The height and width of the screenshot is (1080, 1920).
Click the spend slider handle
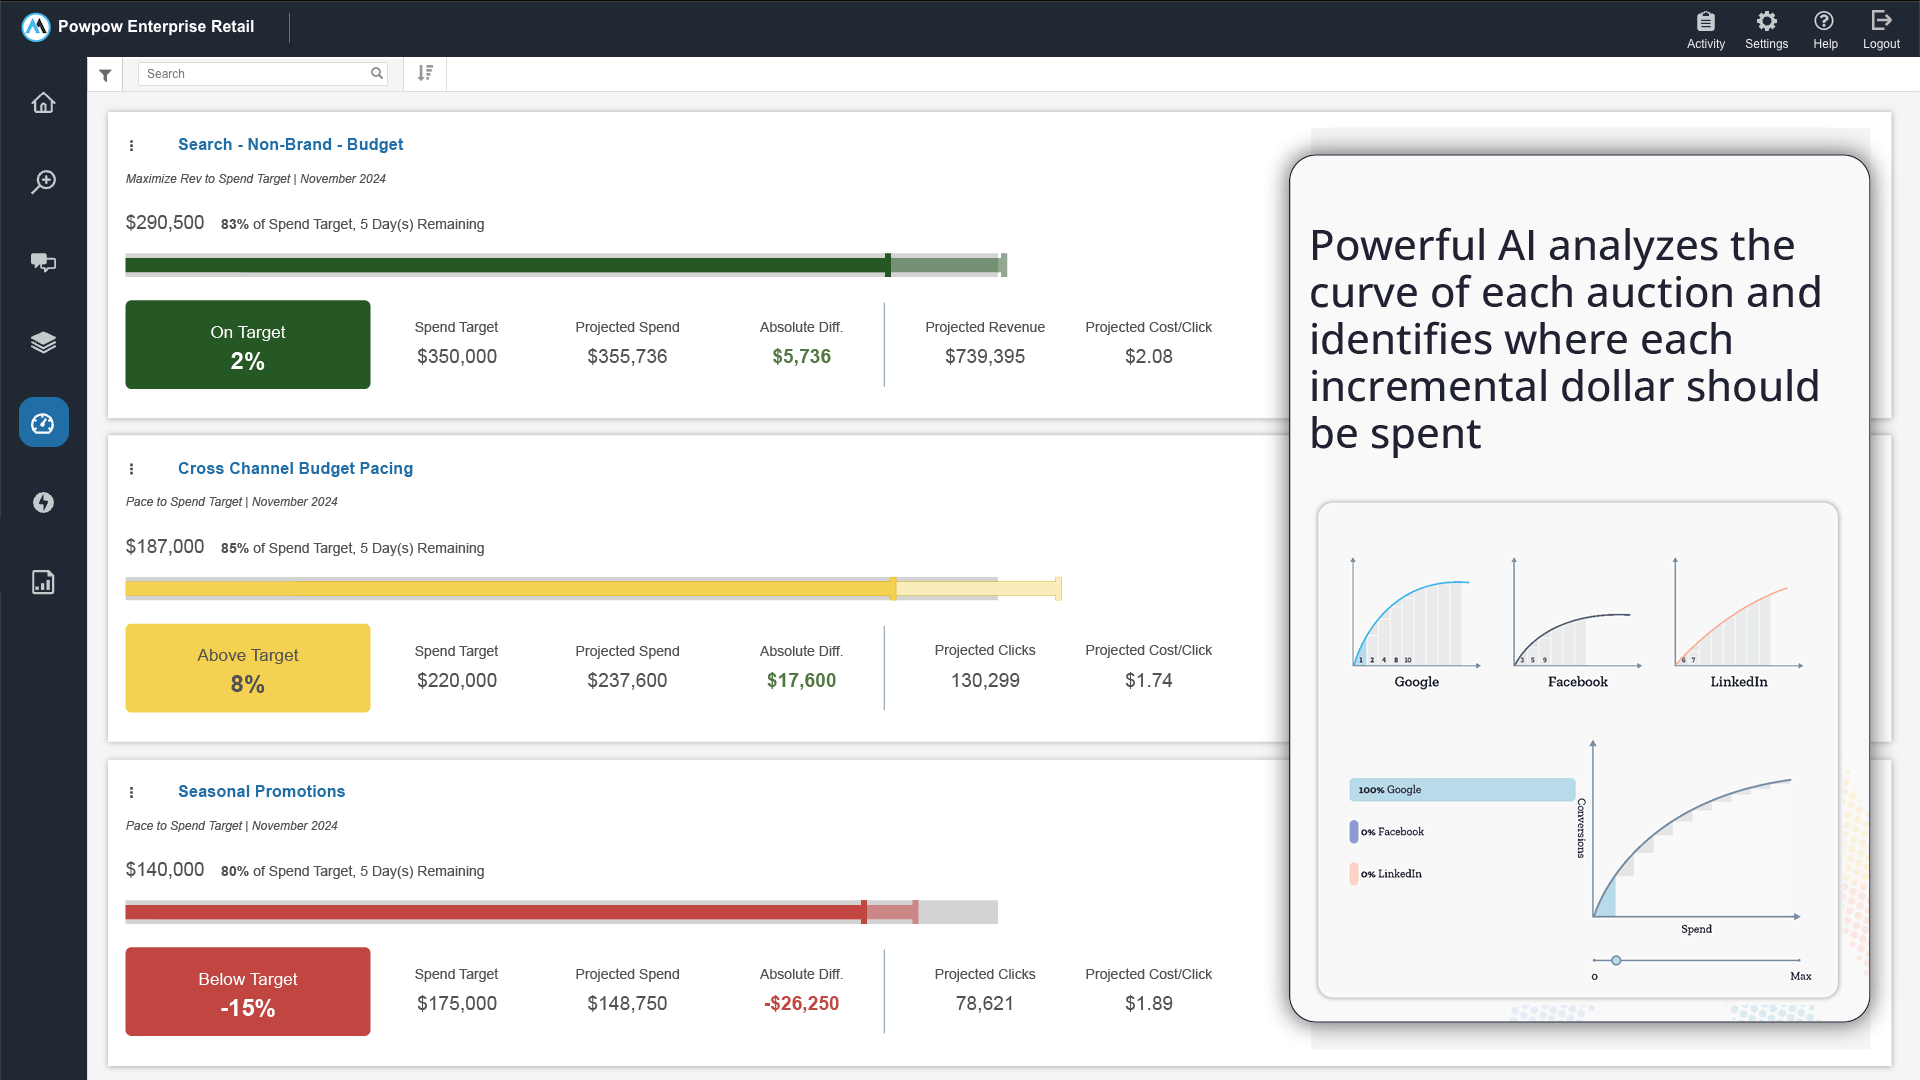click(x=1616, y=960)
